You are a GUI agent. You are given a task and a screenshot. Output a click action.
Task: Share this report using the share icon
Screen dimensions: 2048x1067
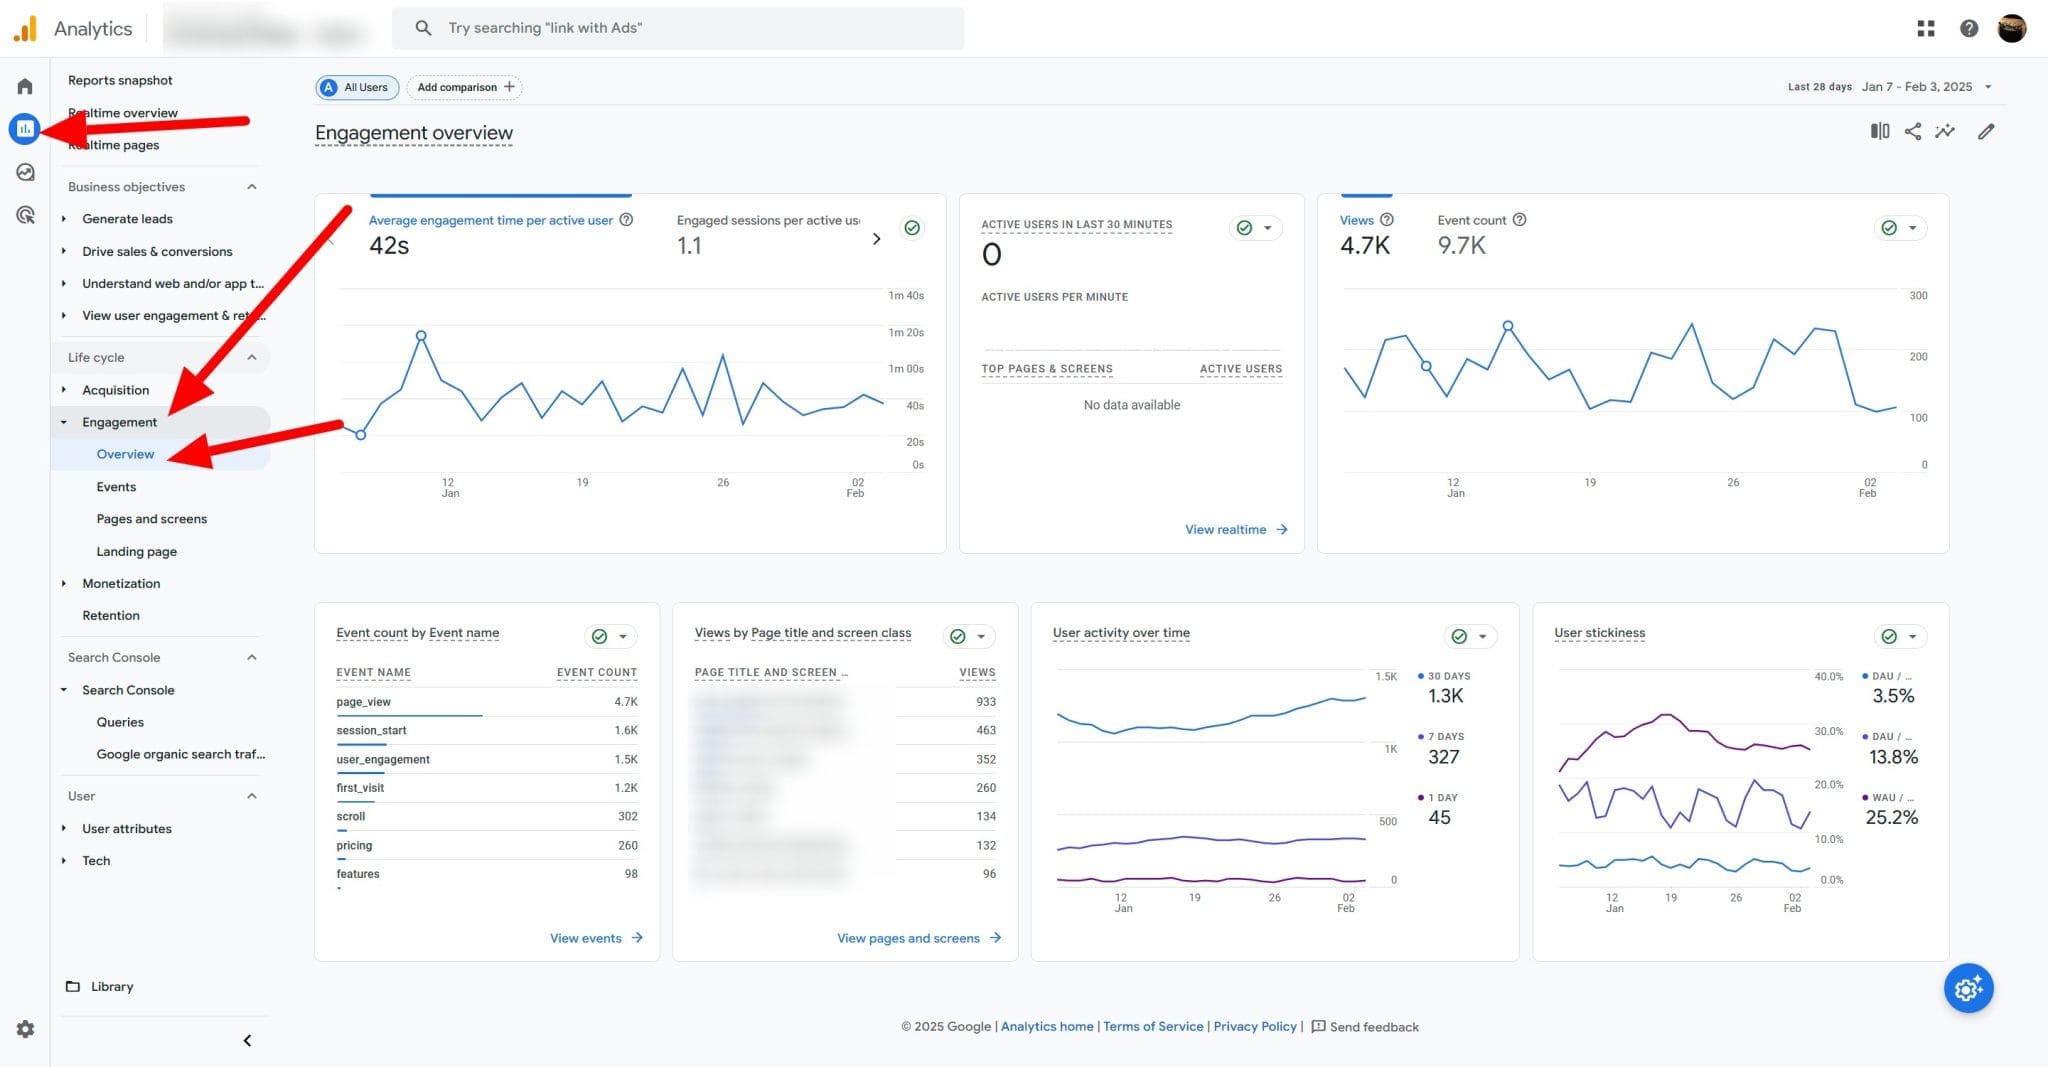point(1913,131)
